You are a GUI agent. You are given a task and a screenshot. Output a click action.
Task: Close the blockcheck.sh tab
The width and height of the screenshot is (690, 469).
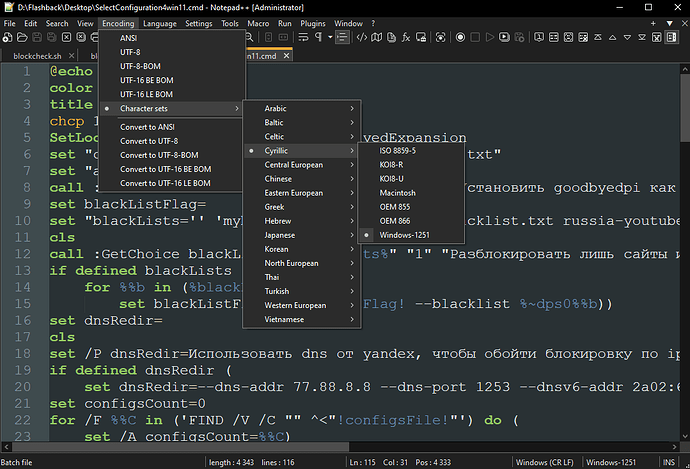click(x=71, y=56)
